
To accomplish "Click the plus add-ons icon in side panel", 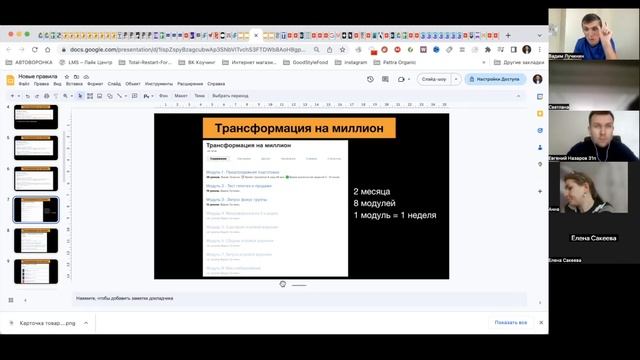I will [540, 191].
